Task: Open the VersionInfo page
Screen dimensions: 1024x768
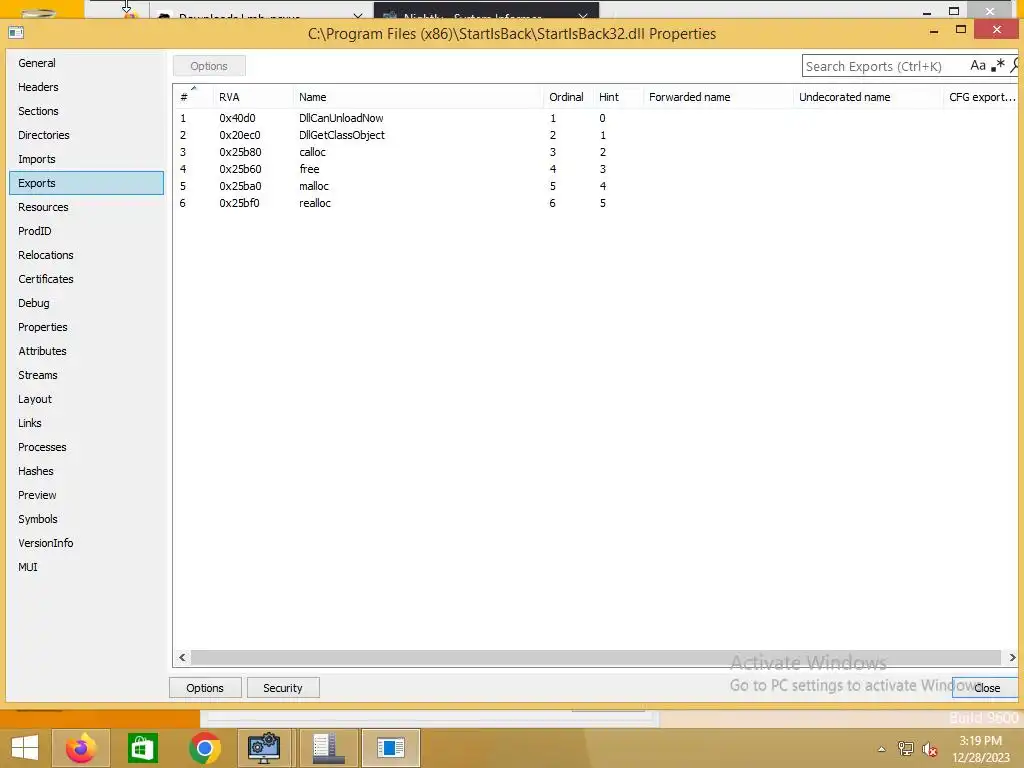Action: (x=86, y=543)
